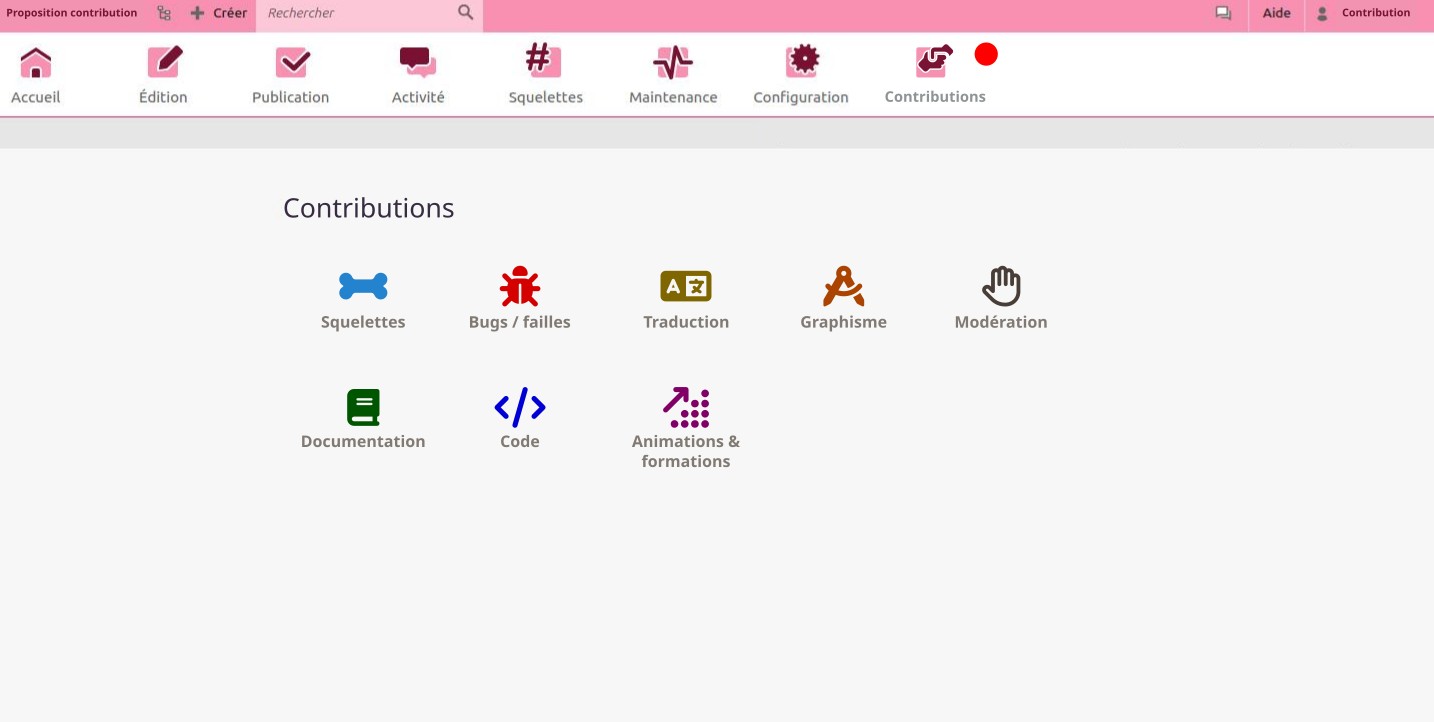This screenshot has height=722, width=1434.
Task: Click the Créer button
Action: [219, 13]
